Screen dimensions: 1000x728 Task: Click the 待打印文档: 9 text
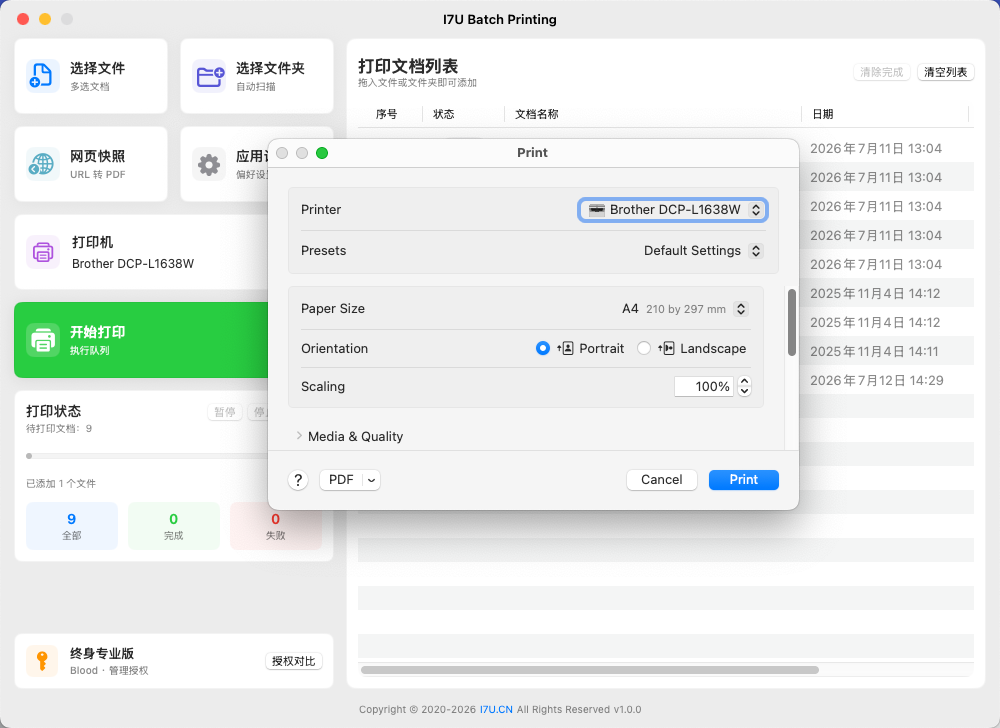[x=59, y=428]
